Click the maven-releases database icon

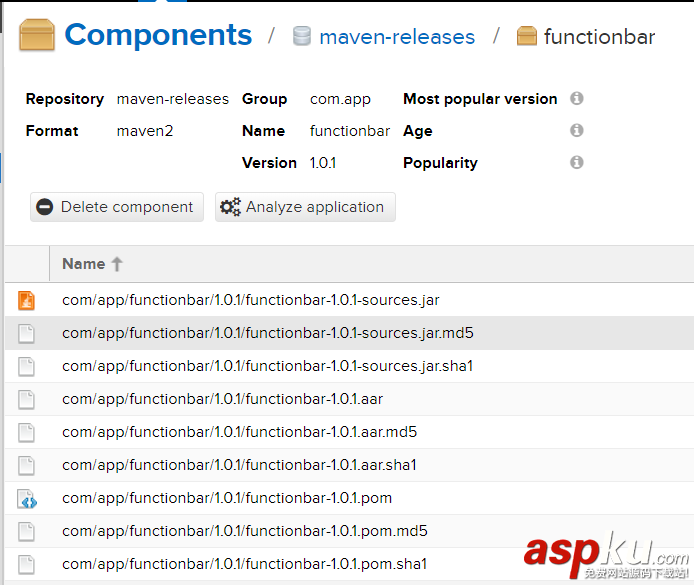point(302,36)
